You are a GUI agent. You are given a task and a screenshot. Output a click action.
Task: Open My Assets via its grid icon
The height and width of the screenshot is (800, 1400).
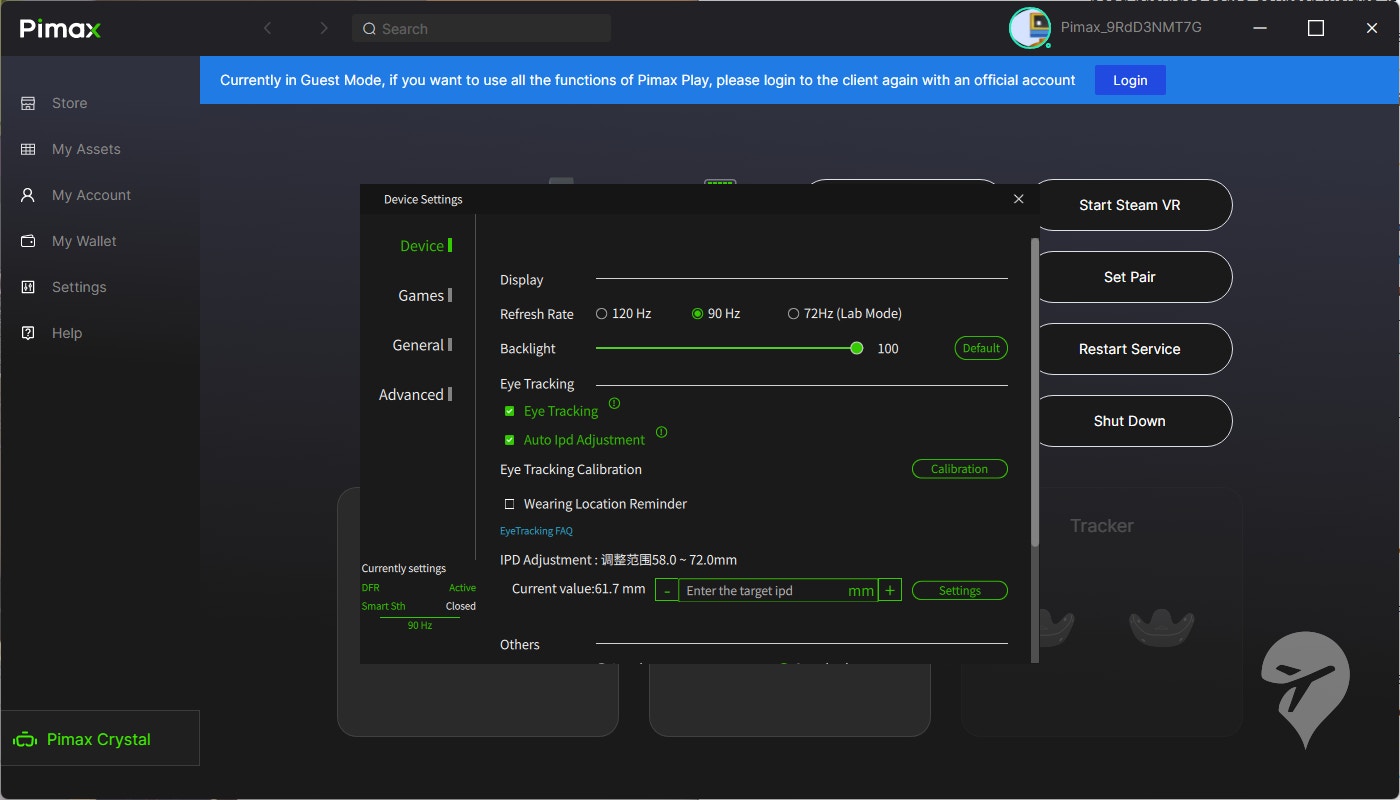(x=28, y=149)
